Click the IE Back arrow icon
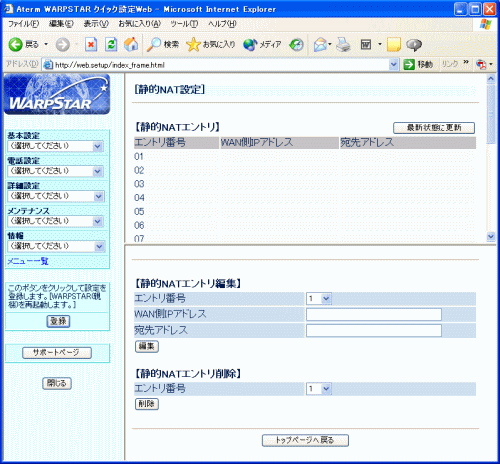Image resolution: width=500 pixels, height=464 pixels. click(x=15, y=44)
